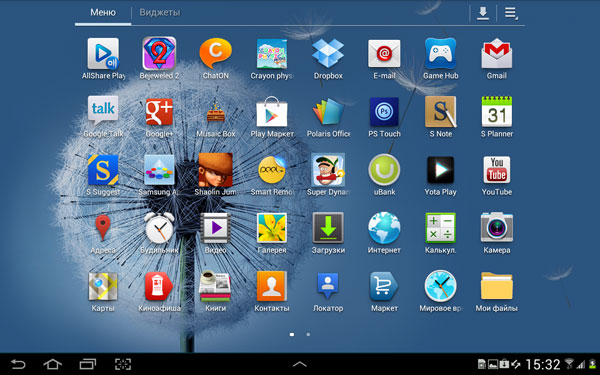Open Dropbox app
The width and height of the screenshot is (600, 375).
coord(328,54)
